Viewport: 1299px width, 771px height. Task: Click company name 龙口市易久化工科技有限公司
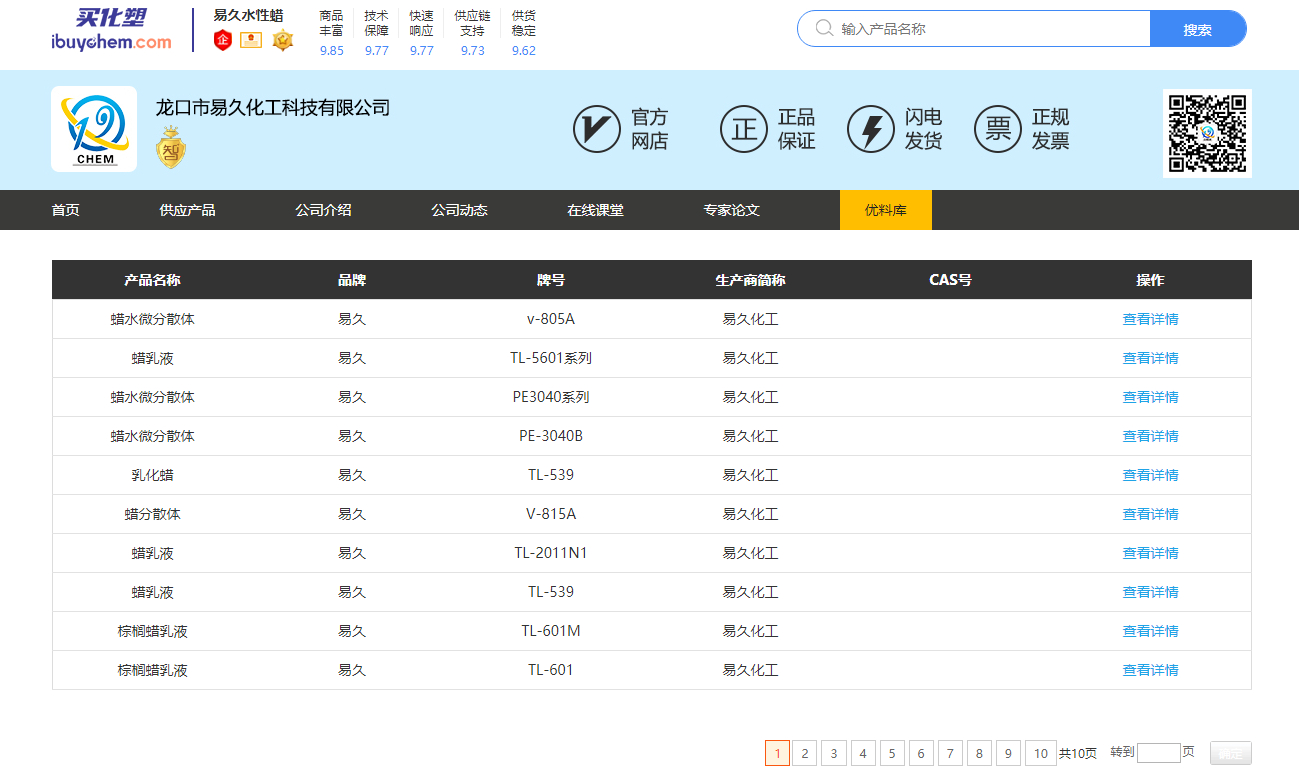pyautogui.click(x=272, y=108)
